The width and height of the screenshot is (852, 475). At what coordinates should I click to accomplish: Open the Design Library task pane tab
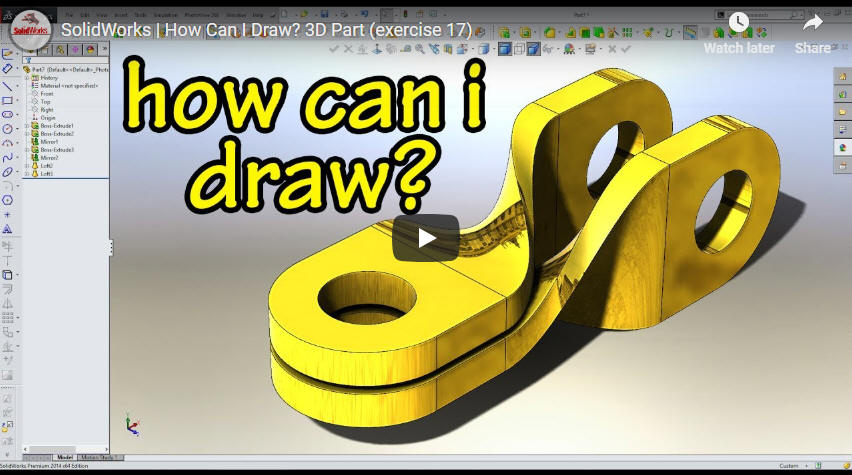click(842, 95)
